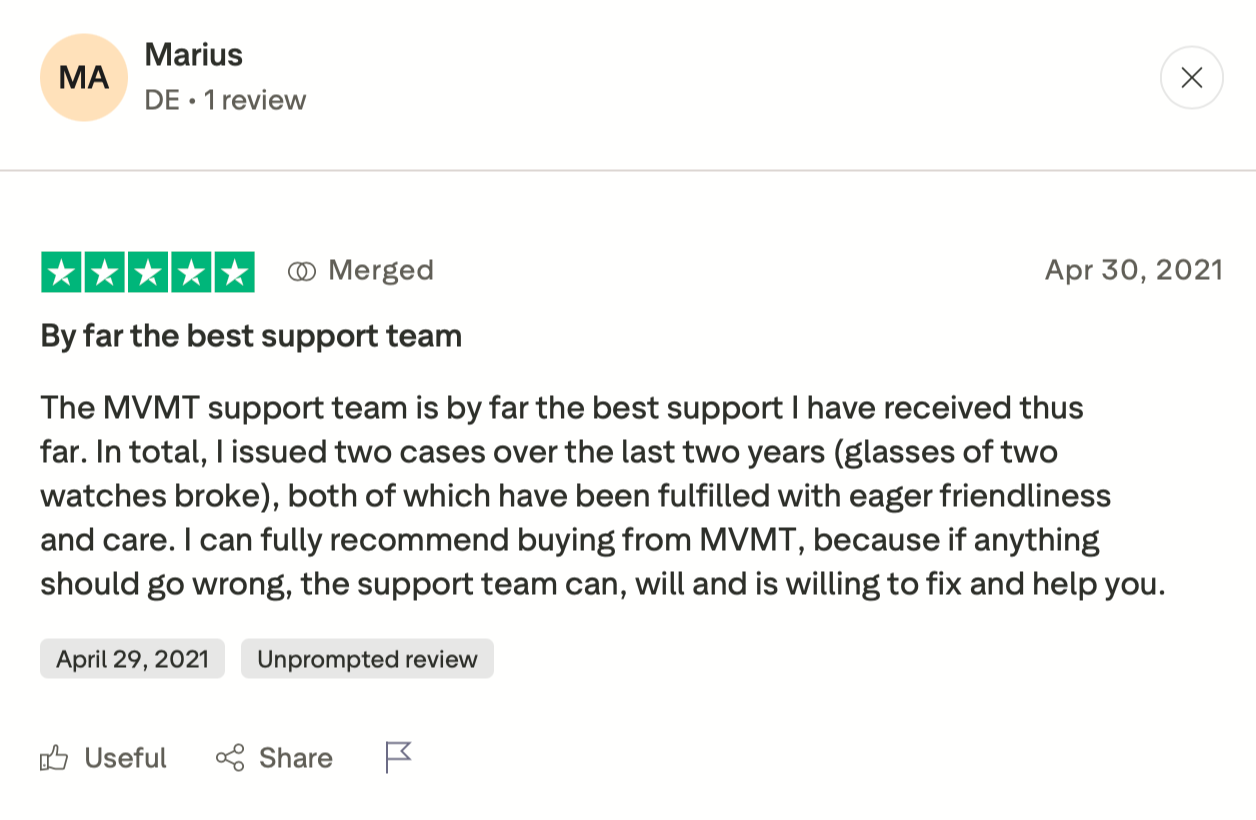Click the Share text label
The height and width of the screenshot is (820, 1256).
click(295, 758)
